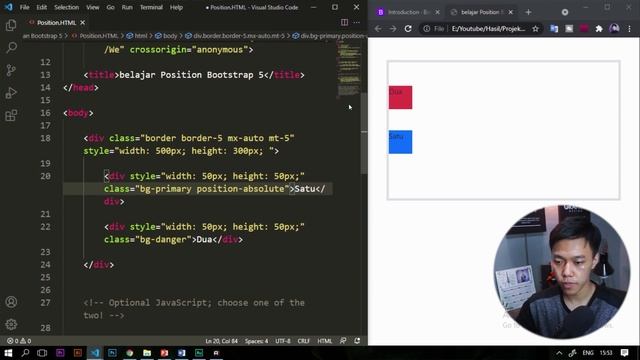Open Task View on taskbar
640x360 pixels.
point(42,353)
